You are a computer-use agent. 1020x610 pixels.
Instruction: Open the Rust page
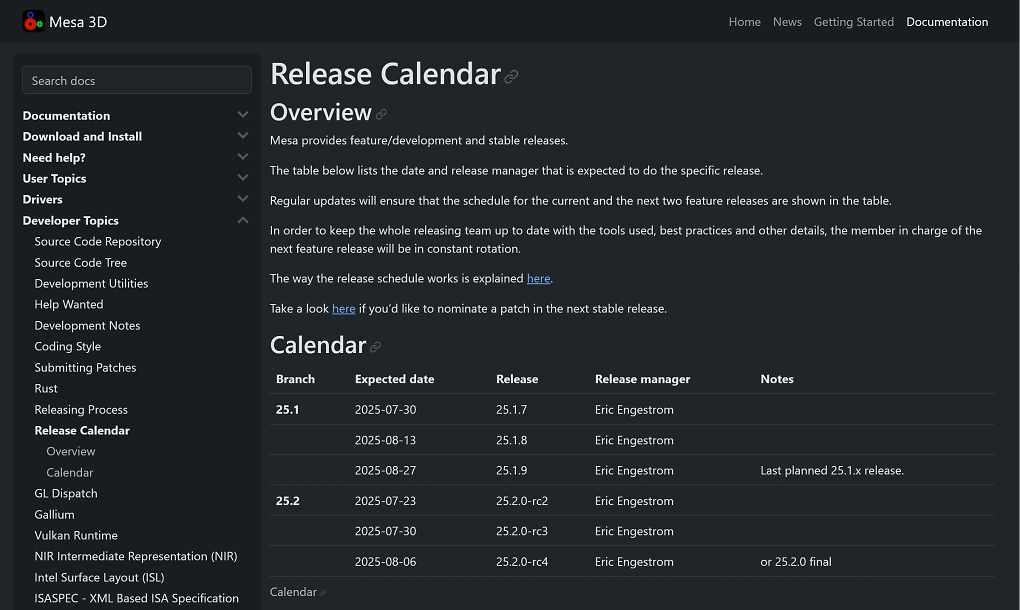(46, 388)
